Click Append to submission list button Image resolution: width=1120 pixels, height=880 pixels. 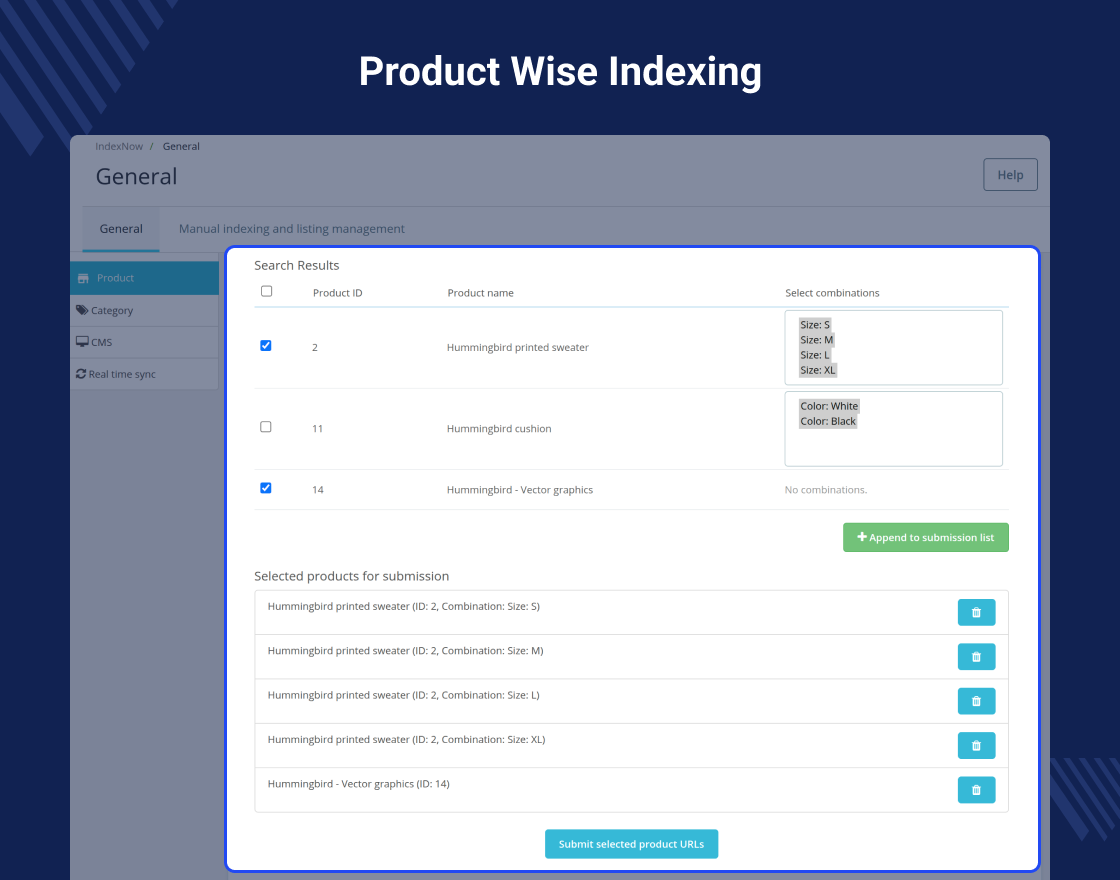[x=926, y=537]
